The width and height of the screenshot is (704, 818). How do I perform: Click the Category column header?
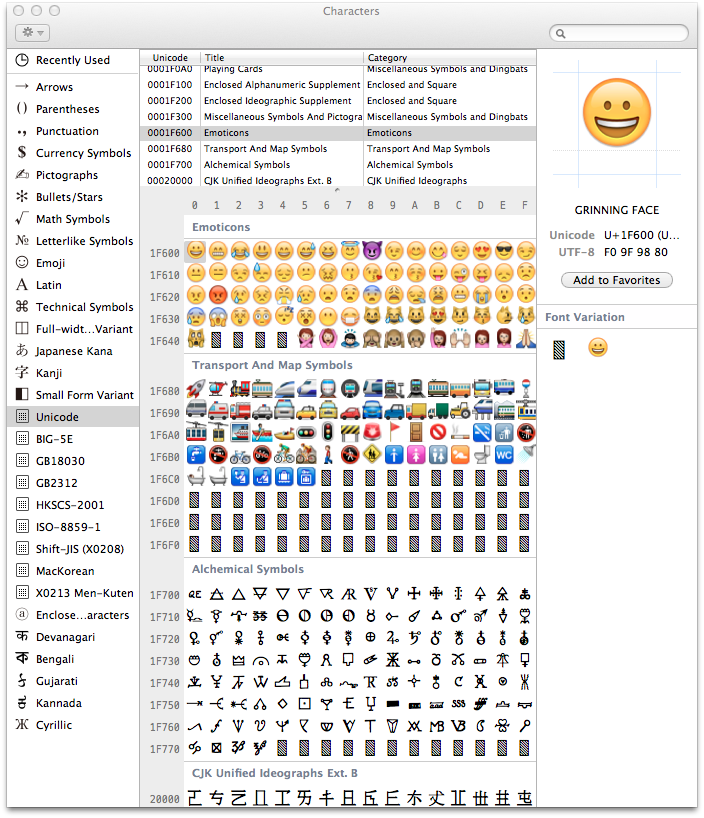(450, 57)
